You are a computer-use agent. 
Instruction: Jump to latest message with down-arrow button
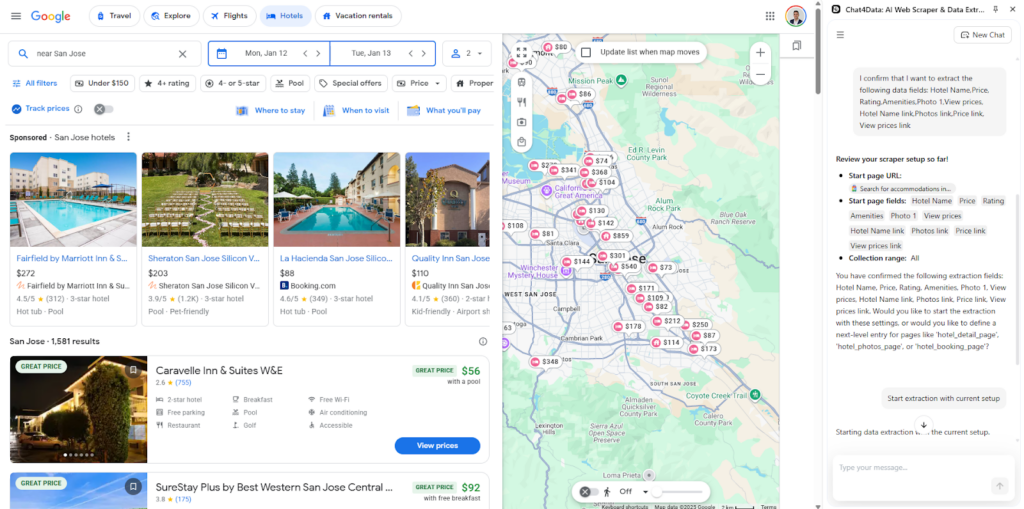tap(923, 425)
